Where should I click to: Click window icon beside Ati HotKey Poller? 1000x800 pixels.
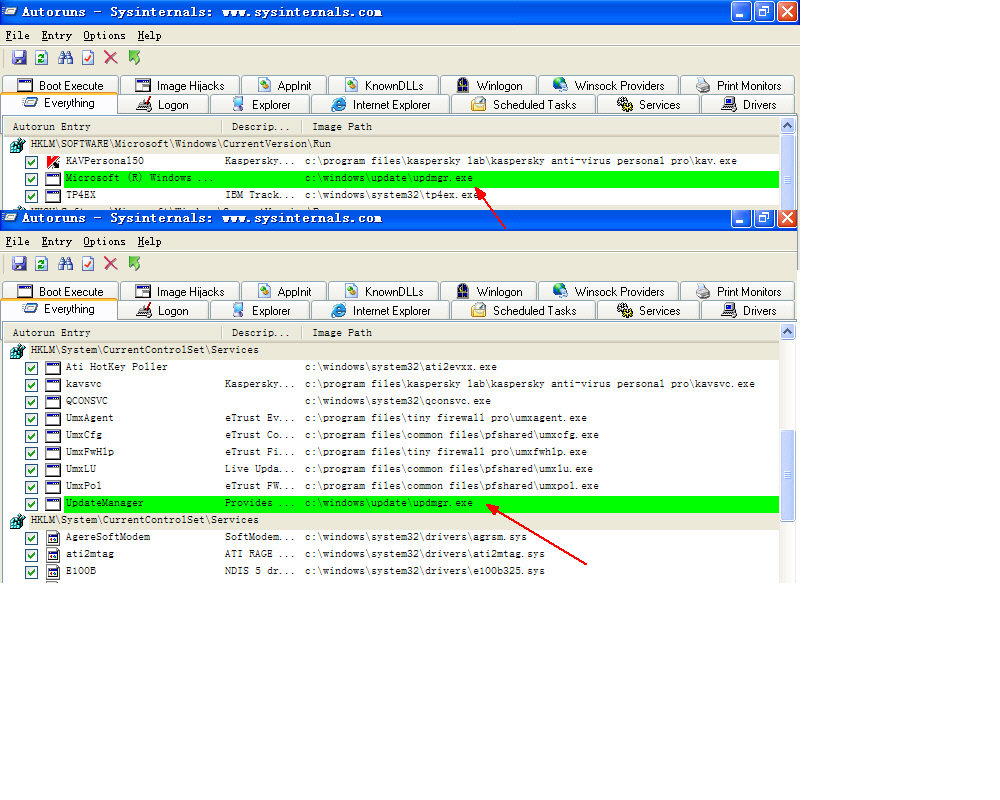[x=53, y=367]
